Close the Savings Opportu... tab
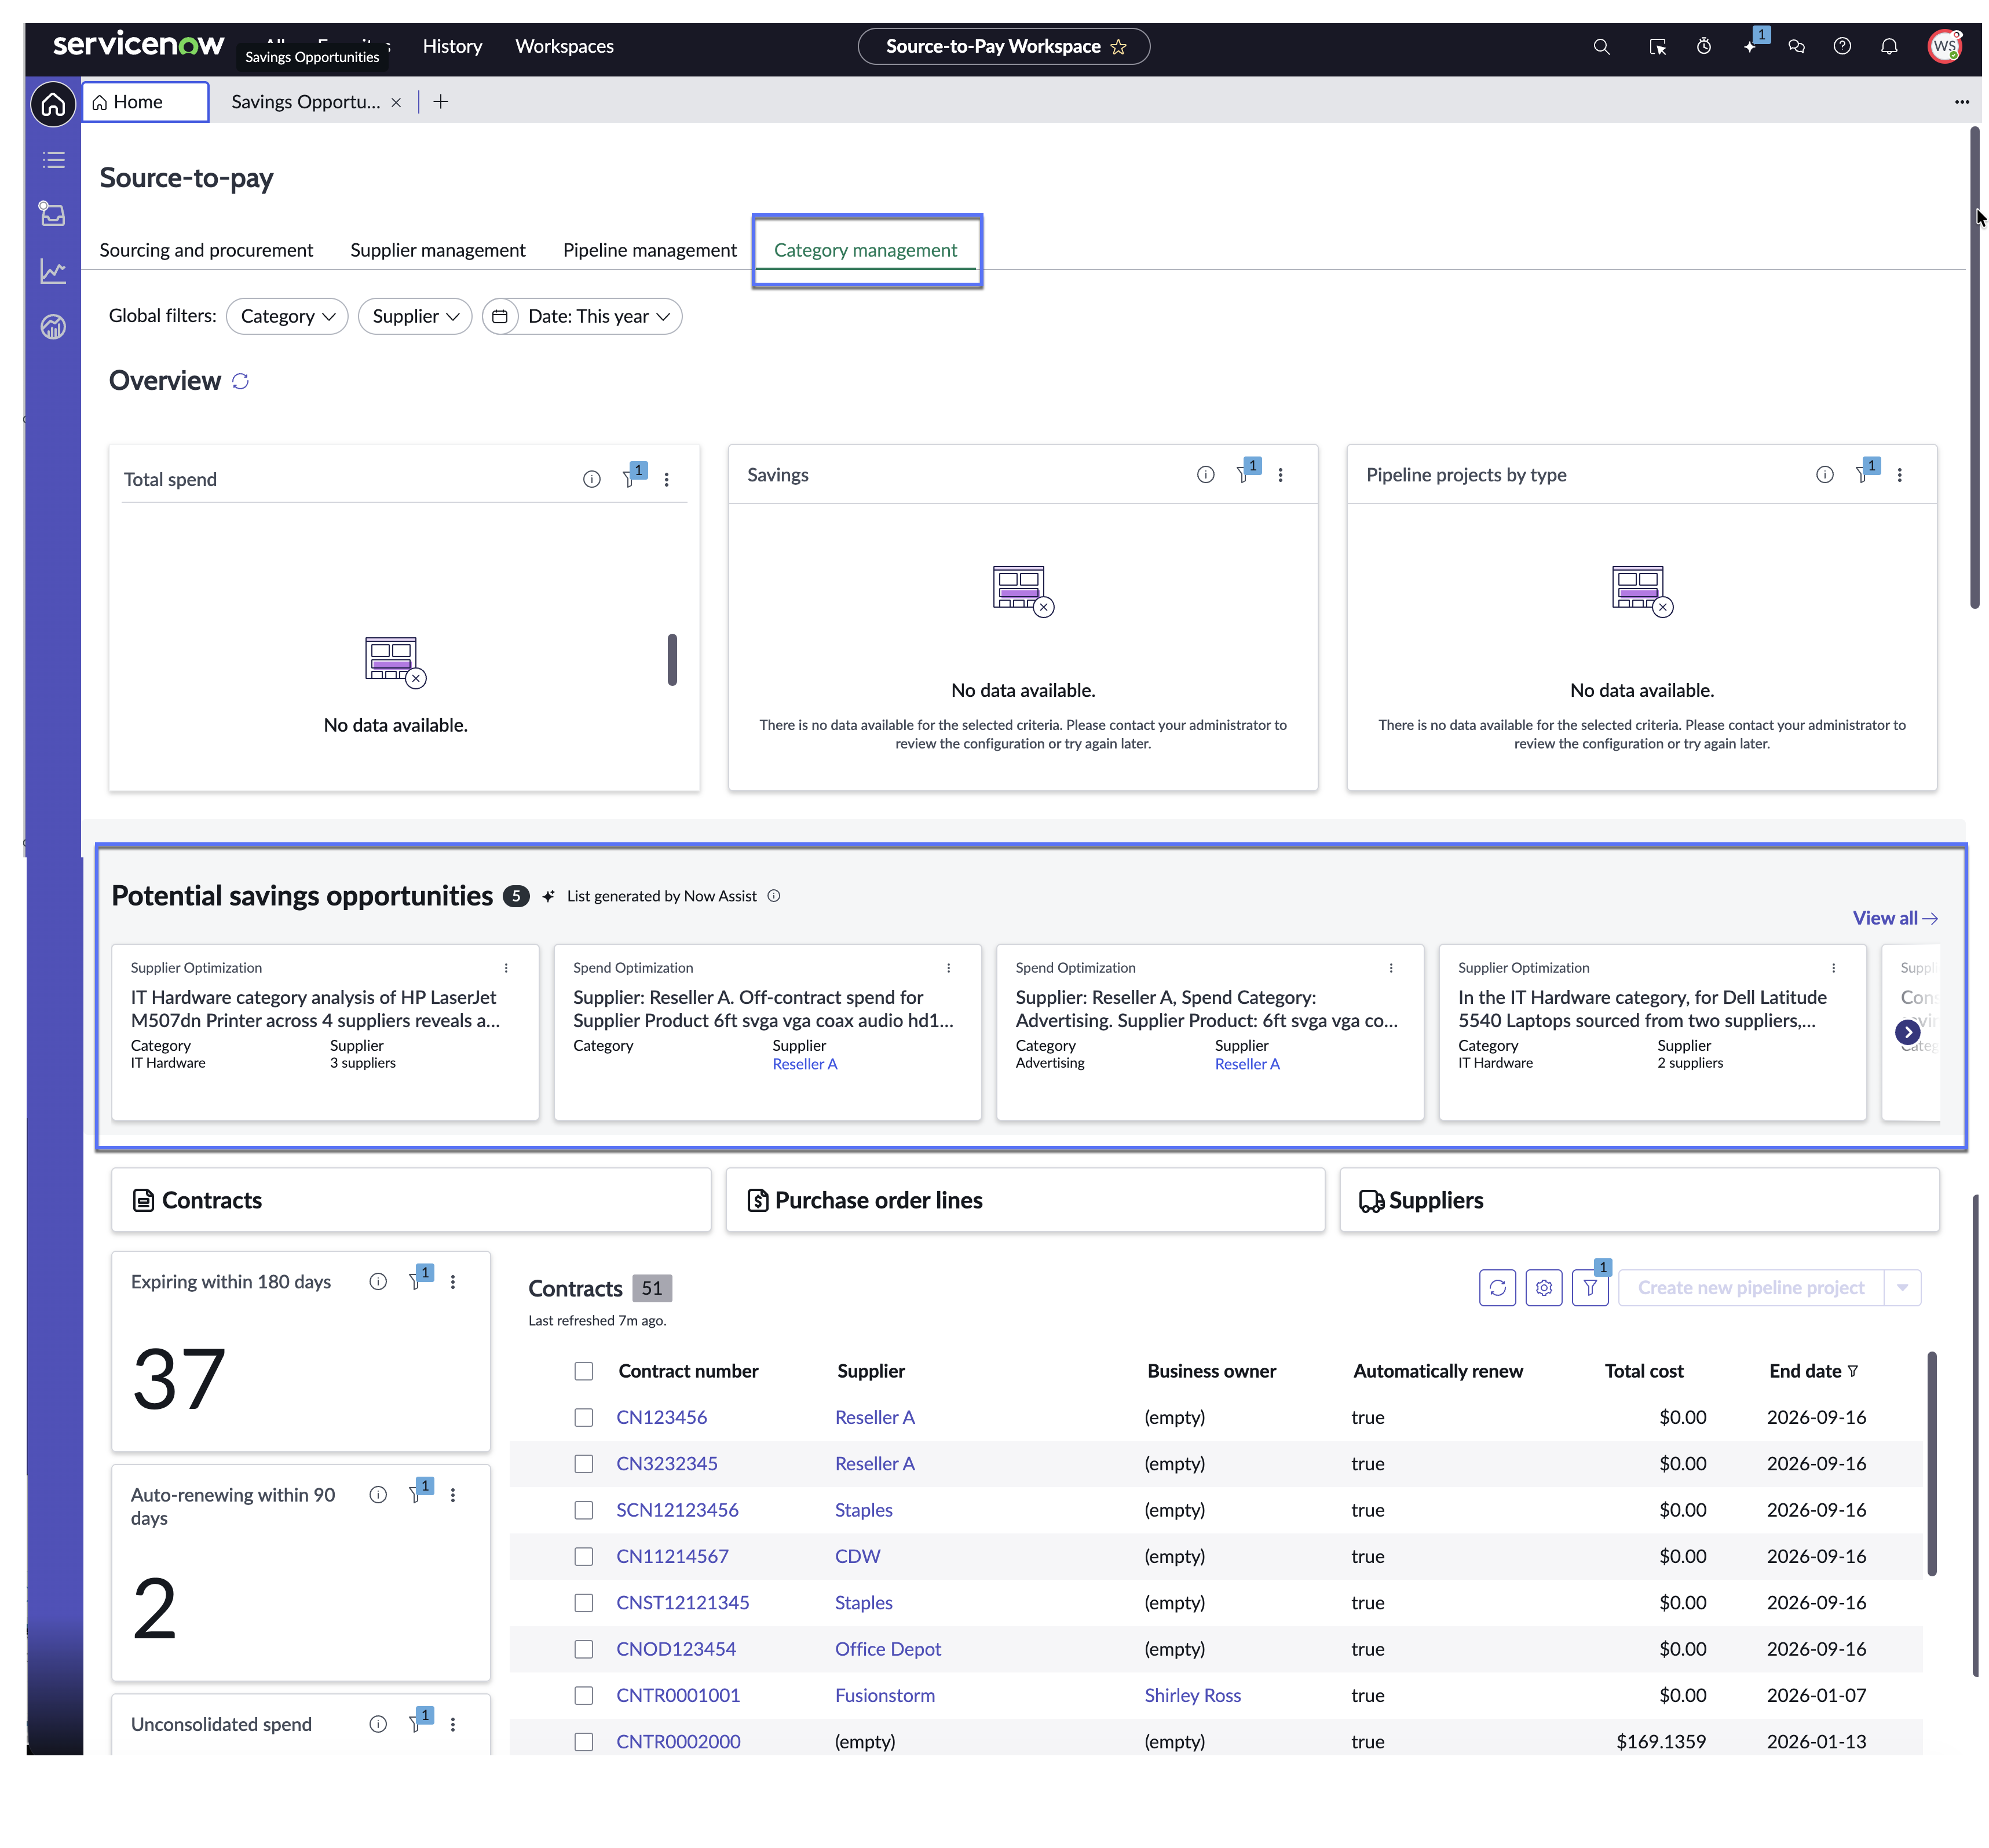The image size is (1989, 1848). (396, 102)
